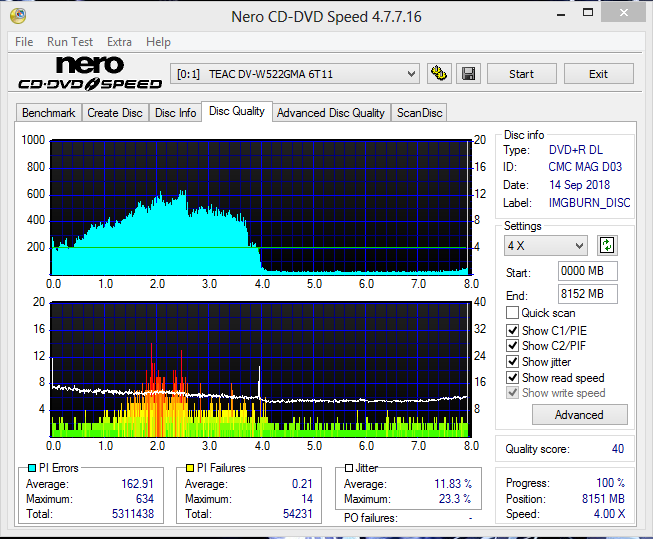Disable Show read speed checkbox

pos(512,377)
